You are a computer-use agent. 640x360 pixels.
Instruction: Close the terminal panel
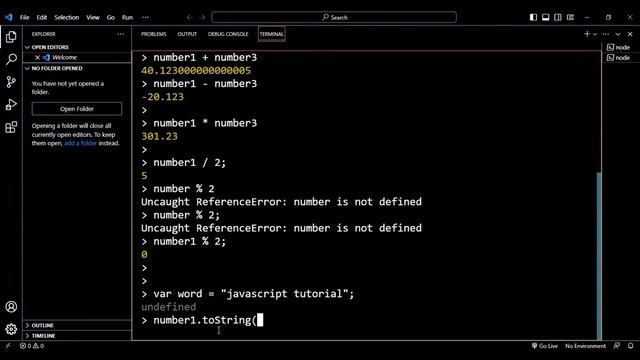point(630,34)
